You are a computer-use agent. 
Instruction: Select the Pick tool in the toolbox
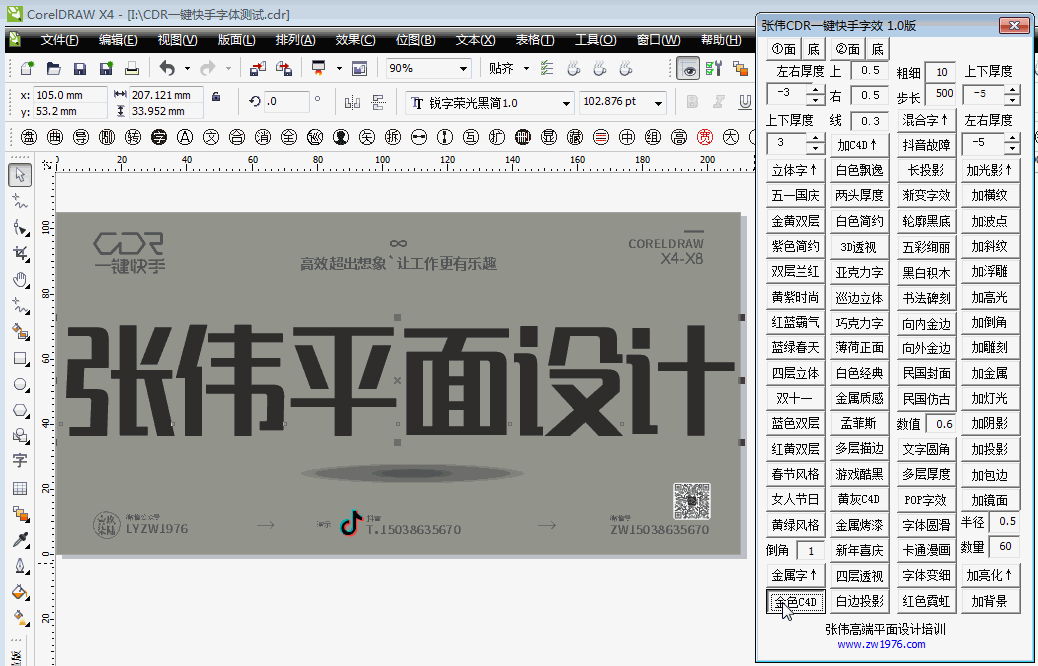click(x=20, y=175)
